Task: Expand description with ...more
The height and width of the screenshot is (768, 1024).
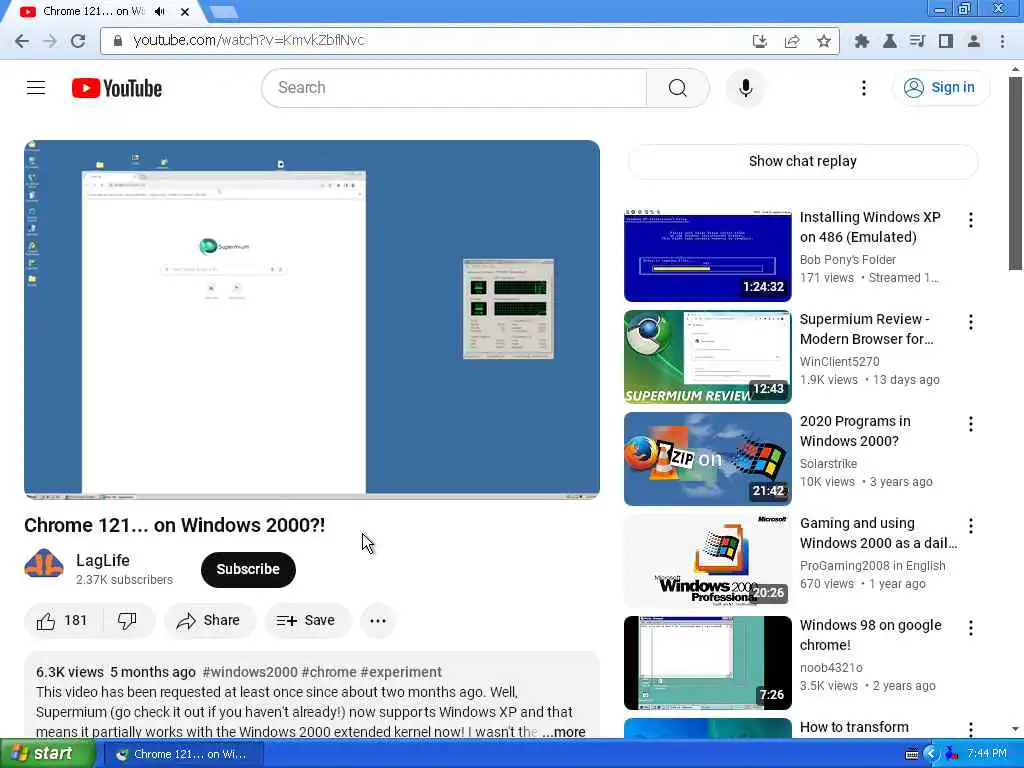Action: [x=564, y=732]
